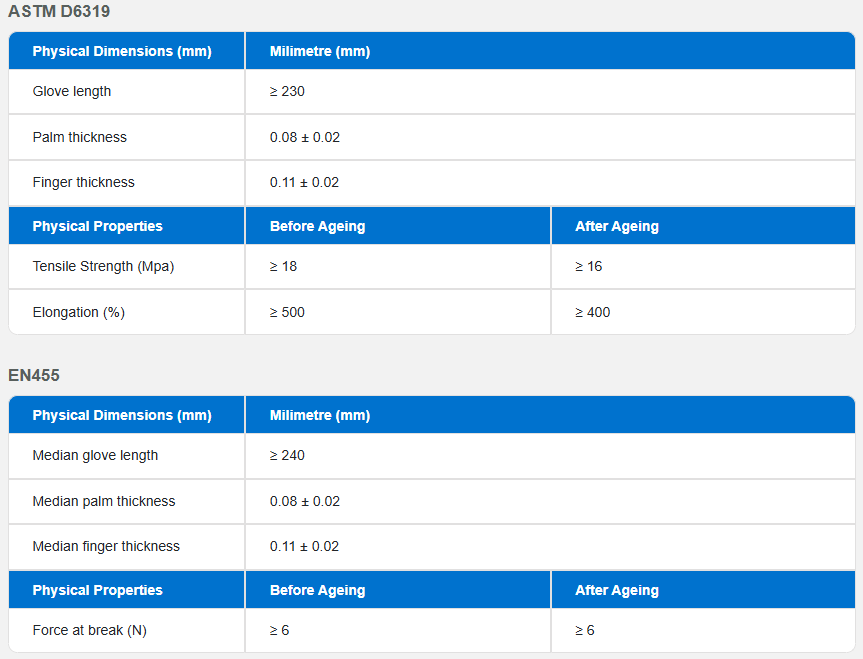Click the 'Force at break (N)' label
The image size is (863, 659).
coord(89,630)
